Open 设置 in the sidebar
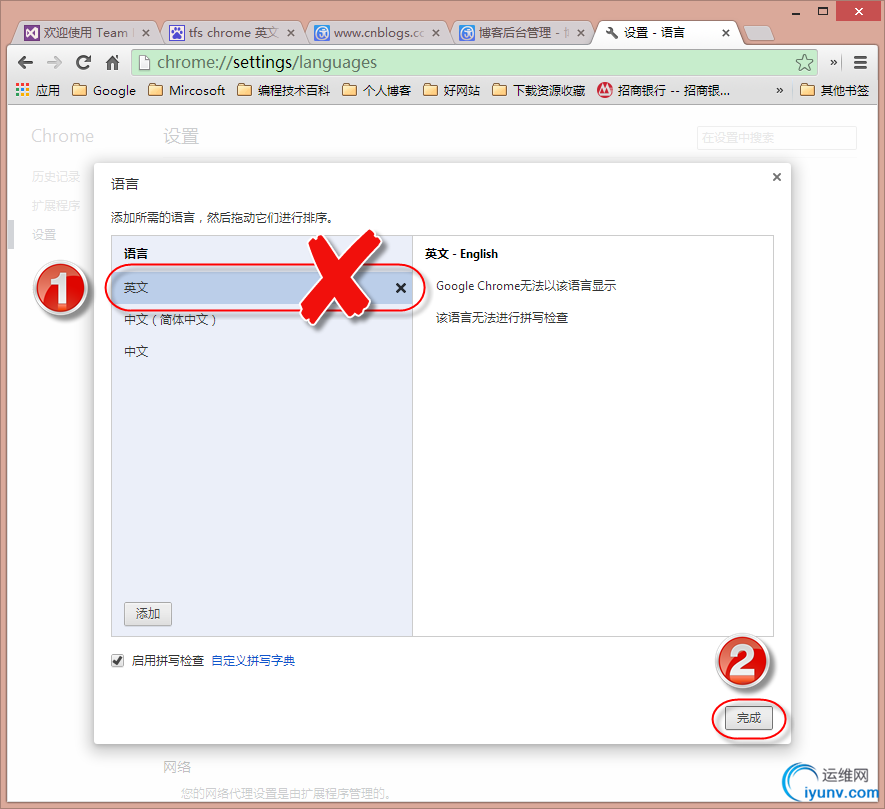Screen dimensions: 885x809 [x=44, y=235]
